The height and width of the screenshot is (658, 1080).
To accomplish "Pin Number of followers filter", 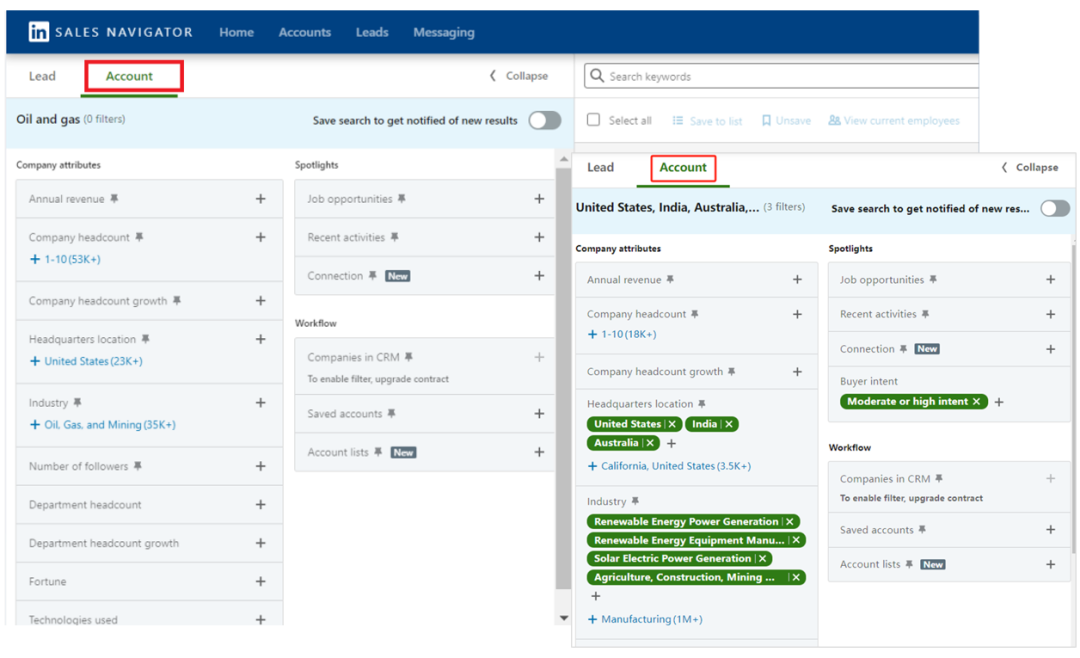I will [138, 466].
